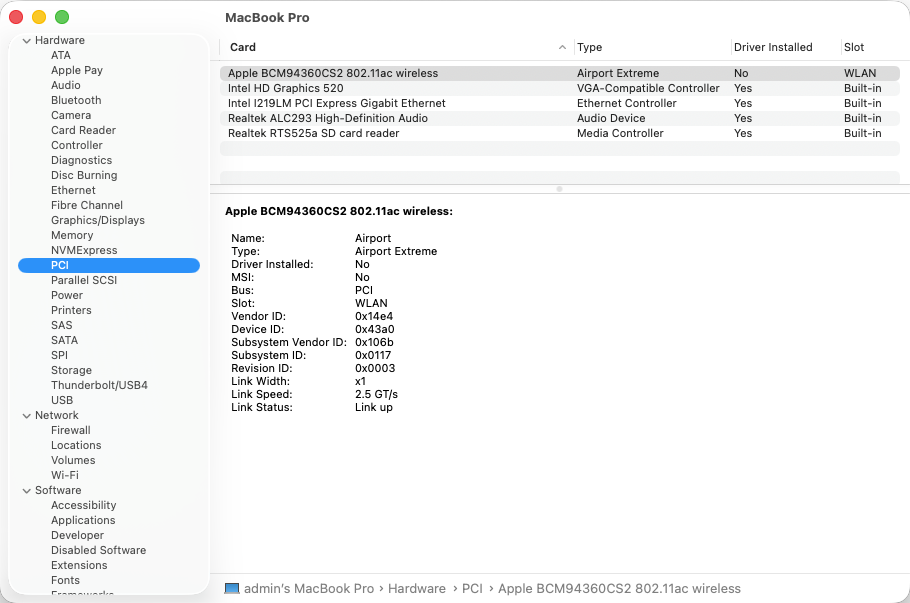
Task: Open the Card Reader section
Action: pyautogui.click(x=83, y=131)
